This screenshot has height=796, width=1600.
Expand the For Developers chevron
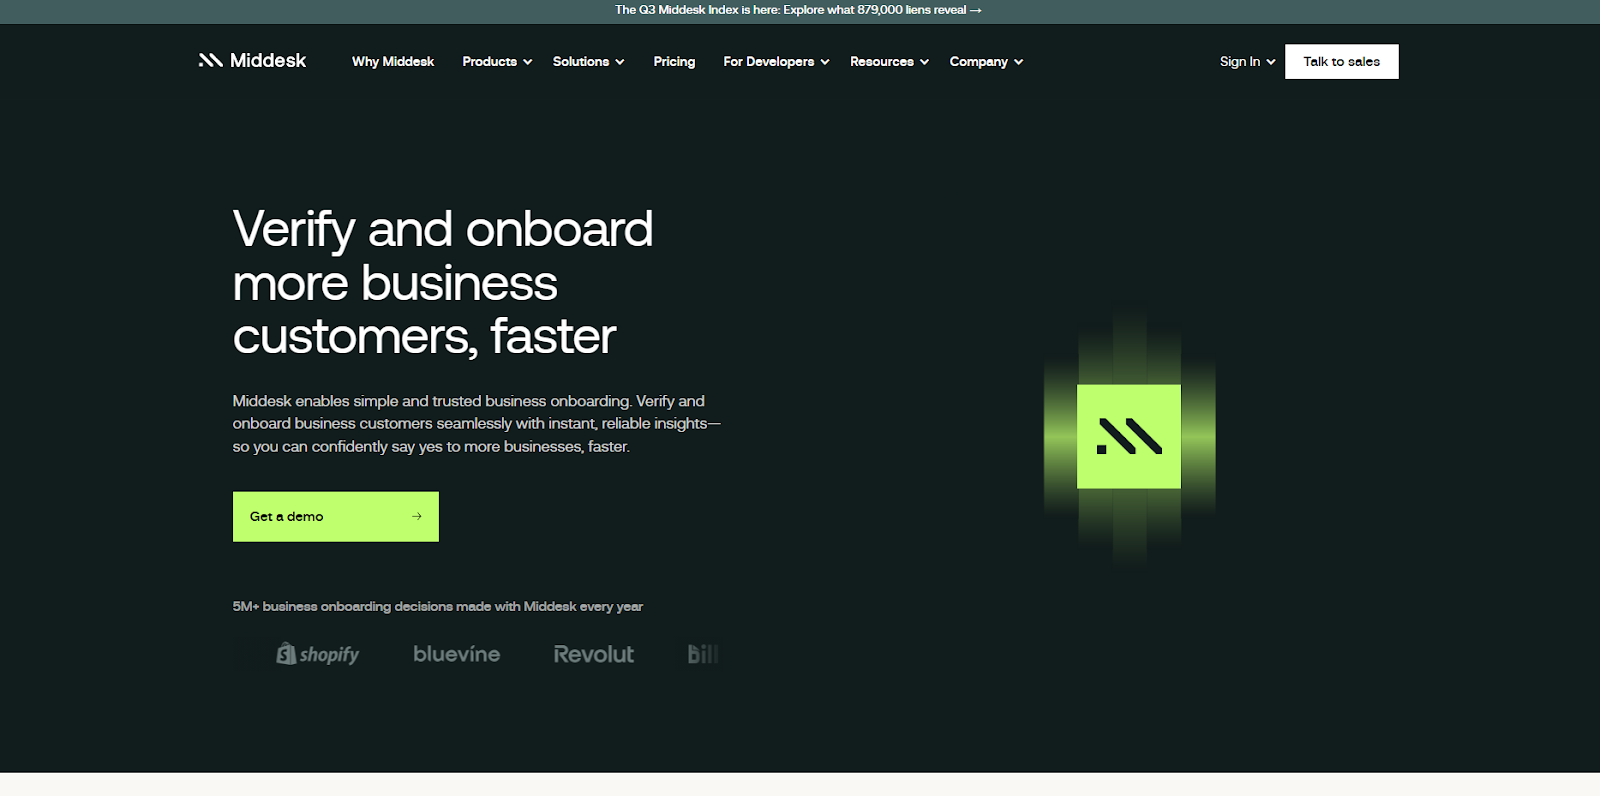(825, 62)
